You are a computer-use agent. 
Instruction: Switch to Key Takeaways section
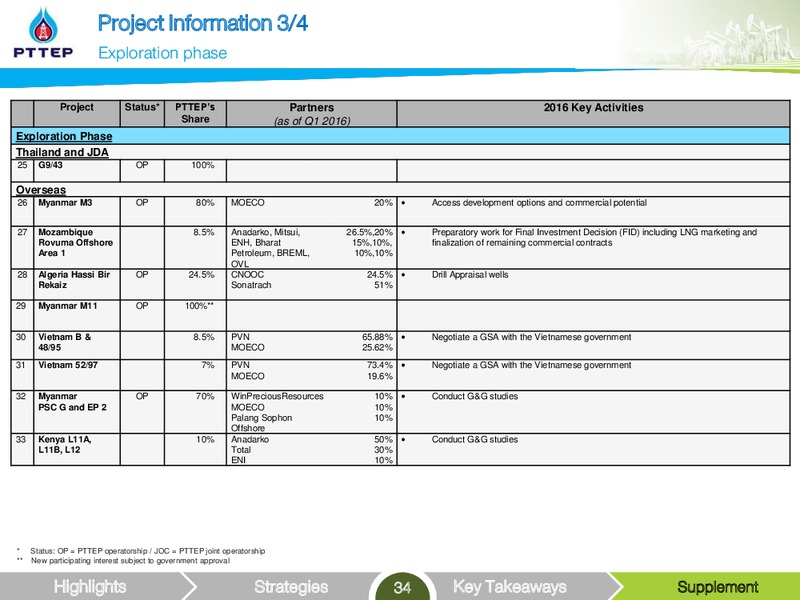click(510, 587)
